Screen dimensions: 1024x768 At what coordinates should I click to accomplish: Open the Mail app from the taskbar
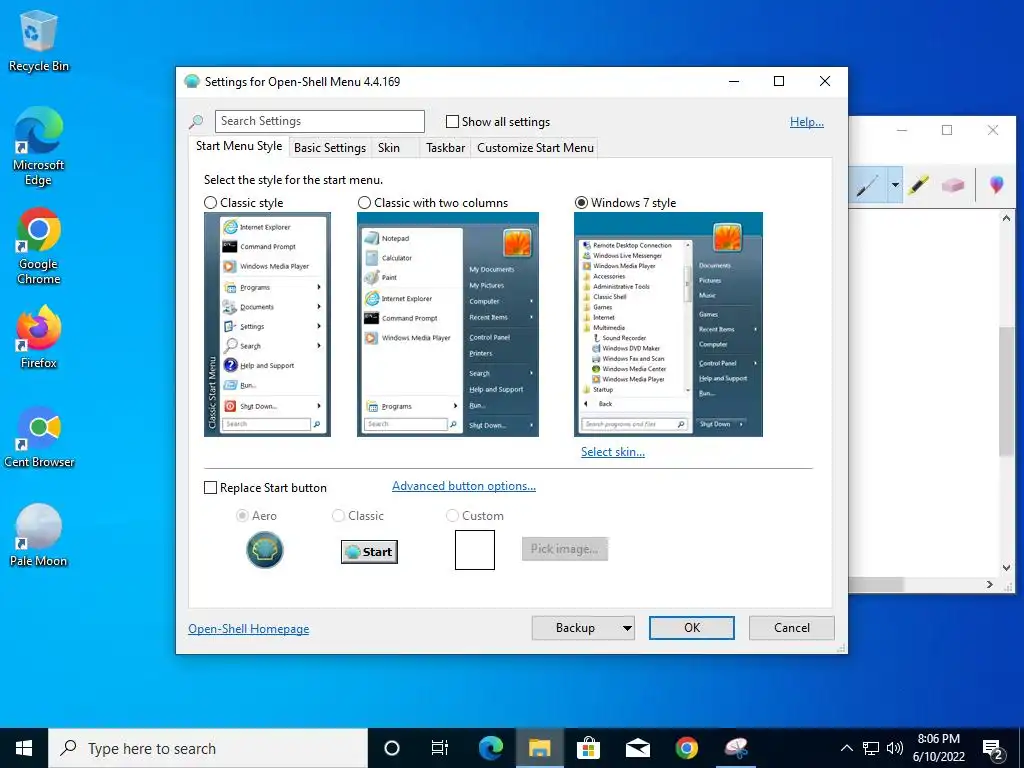click(637, 748)
